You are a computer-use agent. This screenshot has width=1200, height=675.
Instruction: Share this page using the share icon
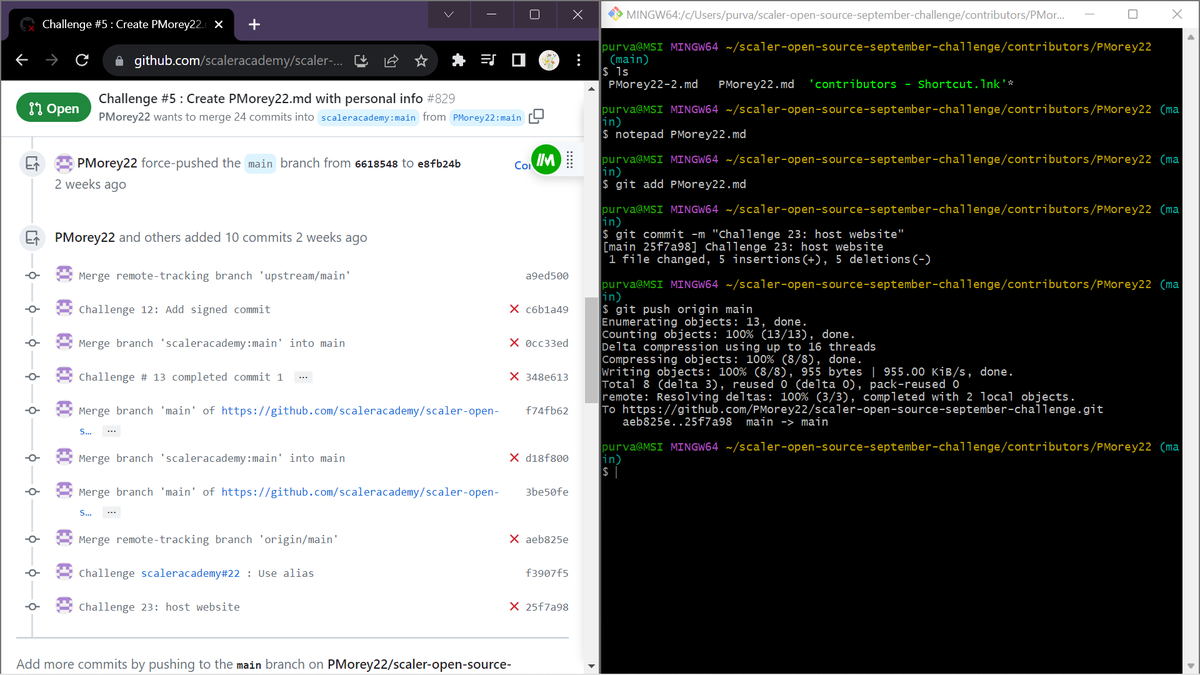point(391,61)
